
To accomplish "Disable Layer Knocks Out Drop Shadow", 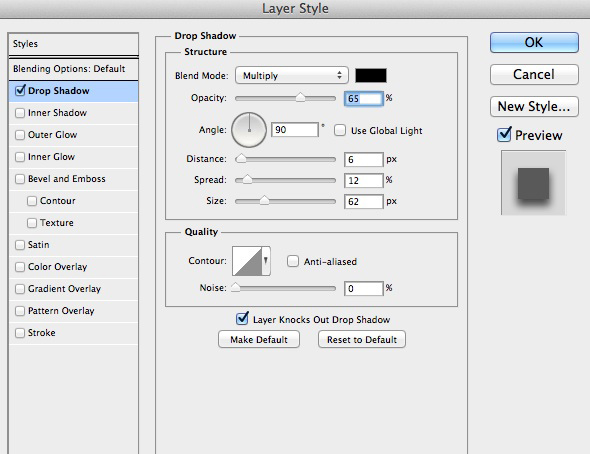I will pos(242,319).
